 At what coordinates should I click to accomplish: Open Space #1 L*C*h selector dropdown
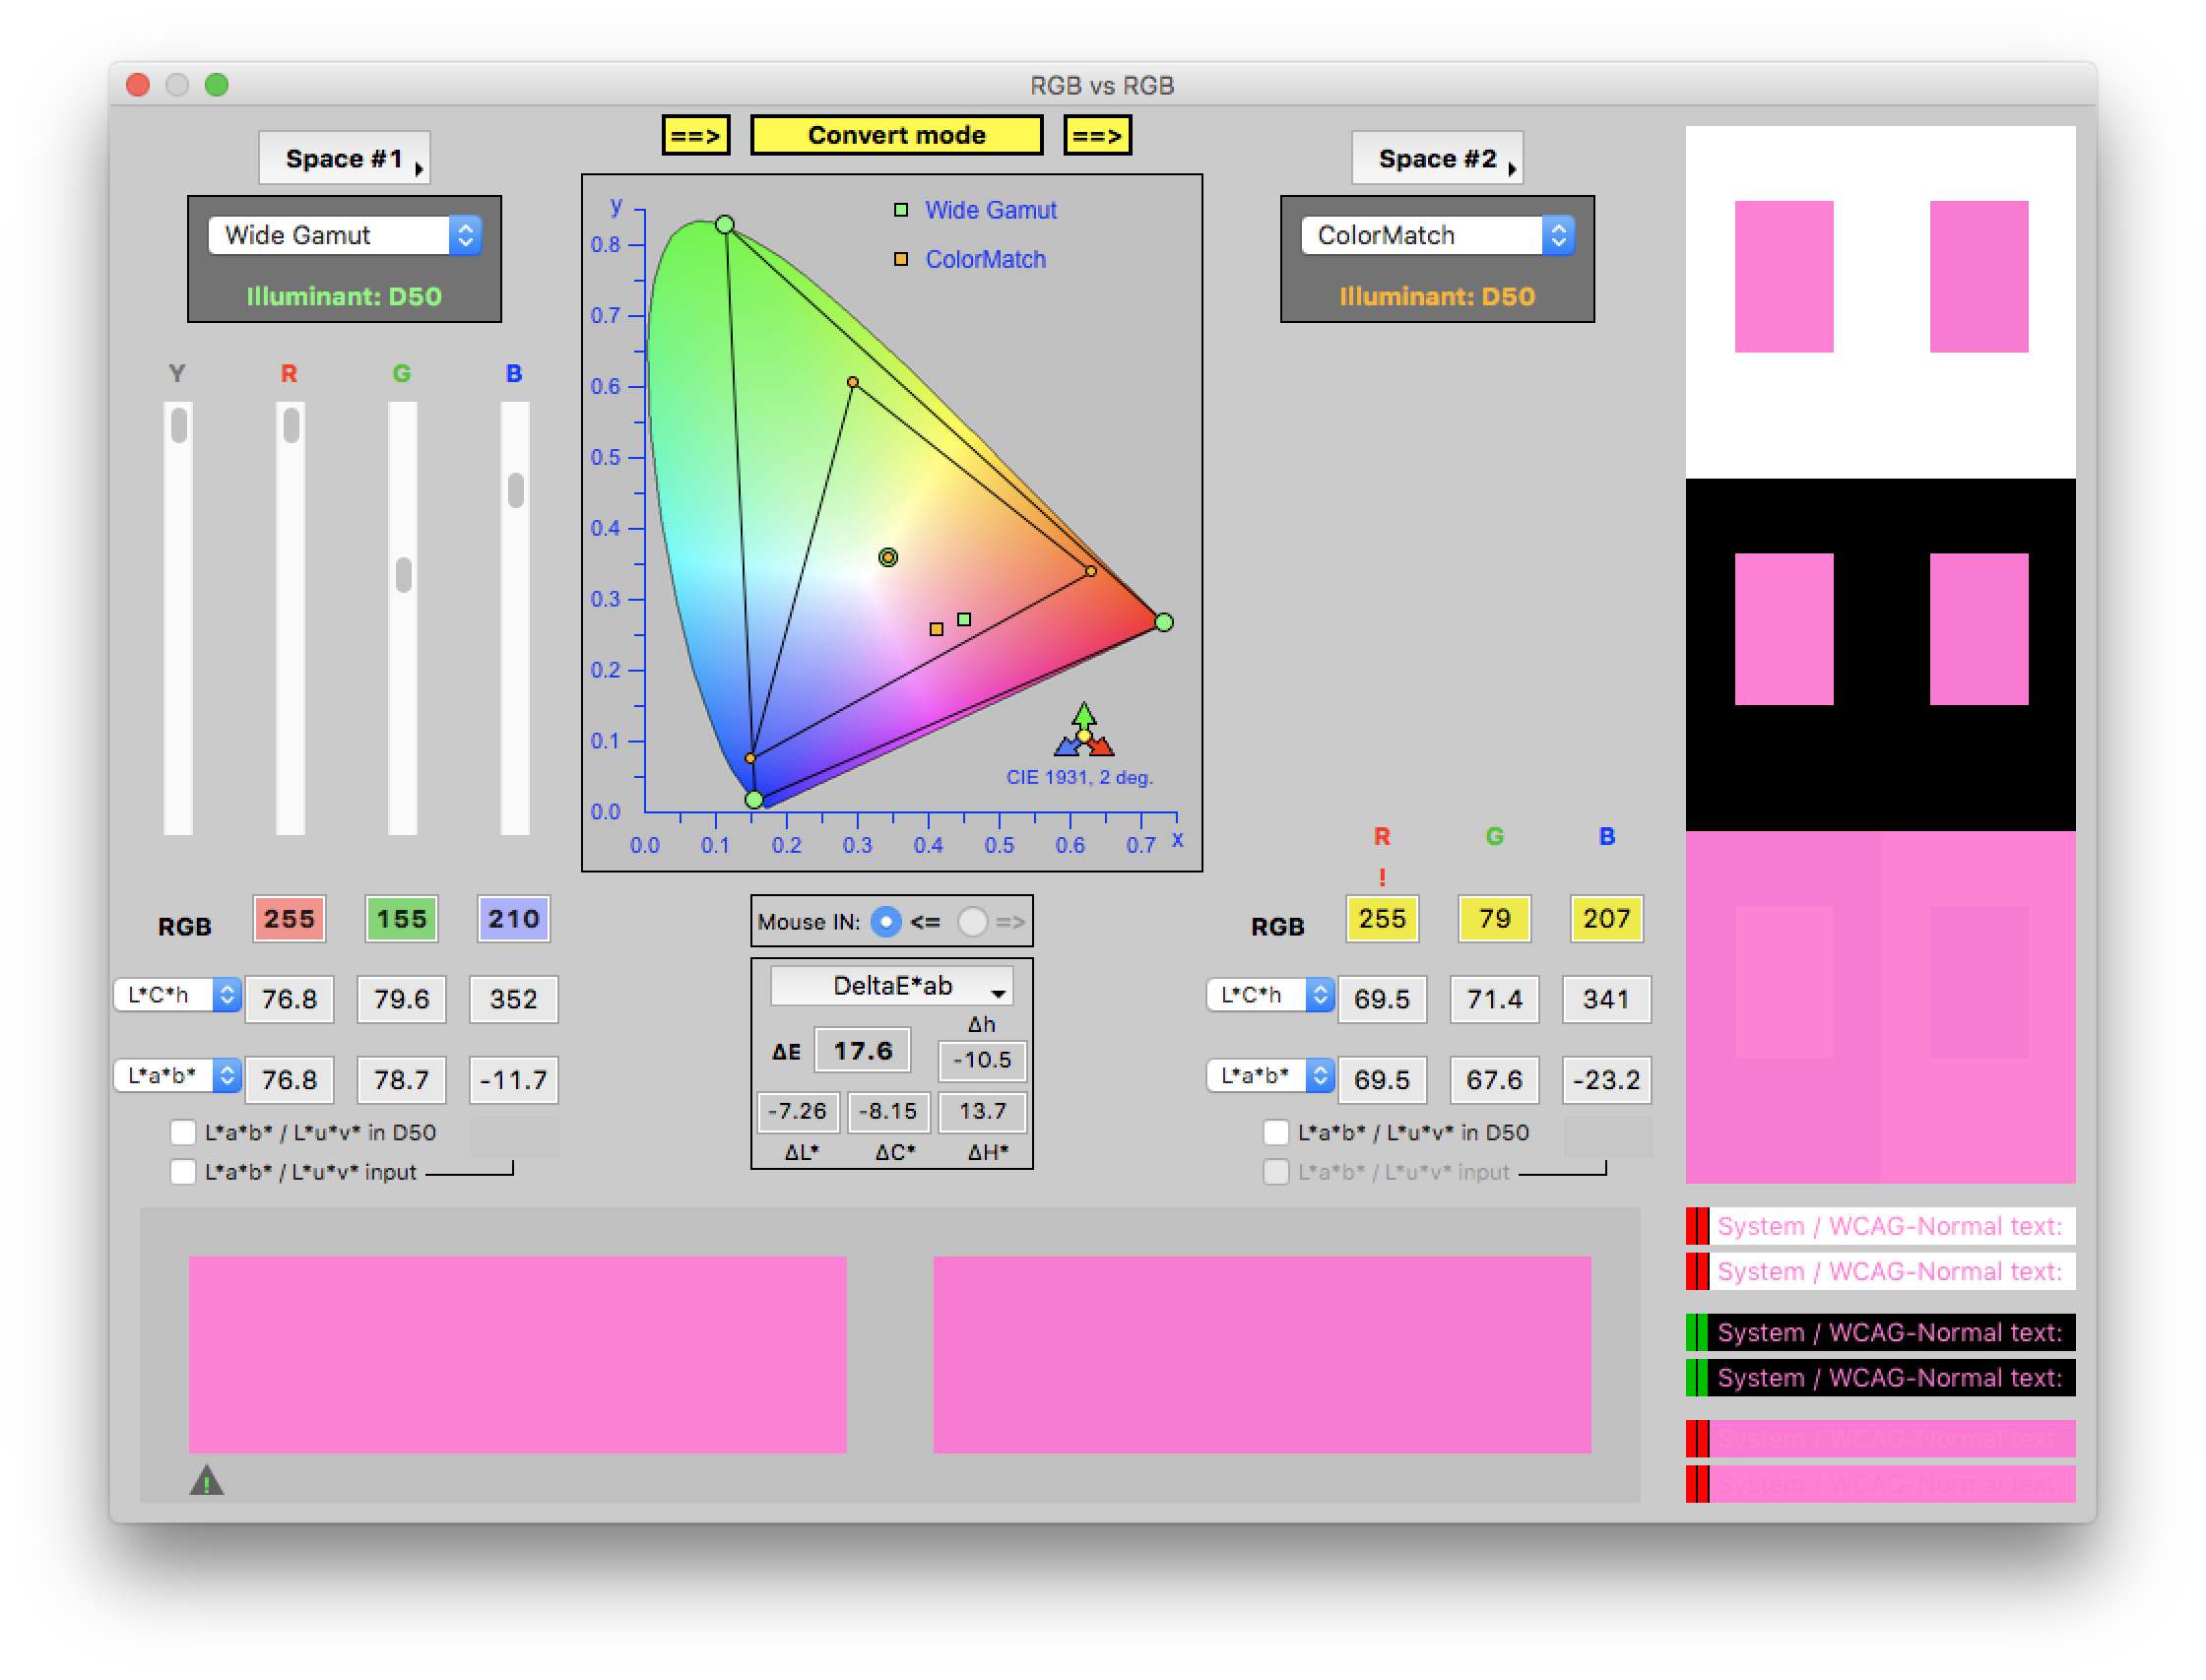177,995
